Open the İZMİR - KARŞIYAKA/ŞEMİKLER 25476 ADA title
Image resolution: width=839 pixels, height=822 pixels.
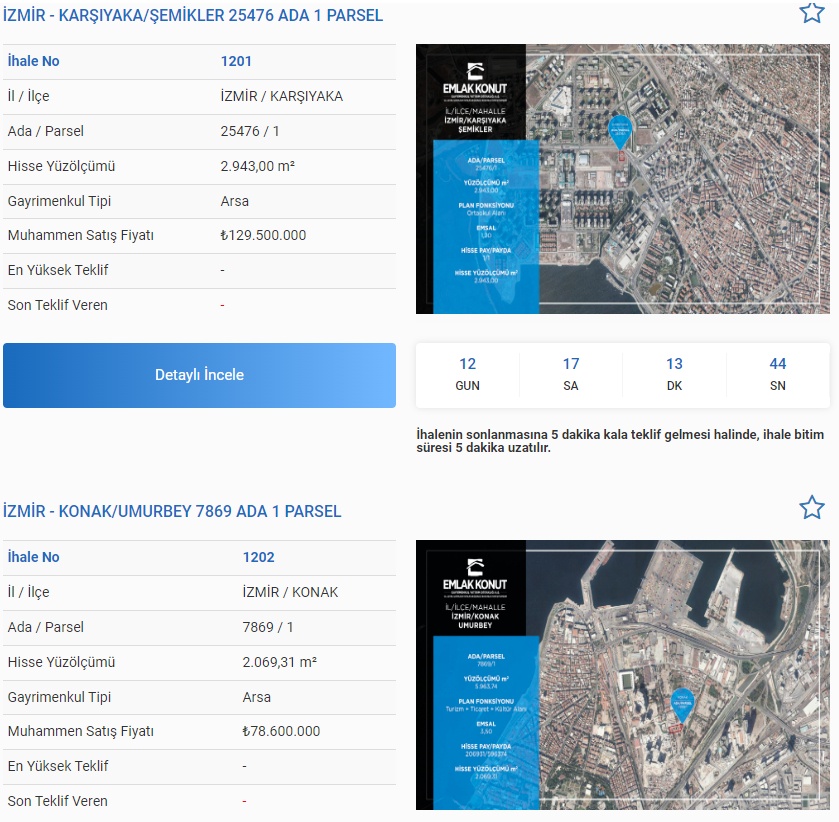193,16
